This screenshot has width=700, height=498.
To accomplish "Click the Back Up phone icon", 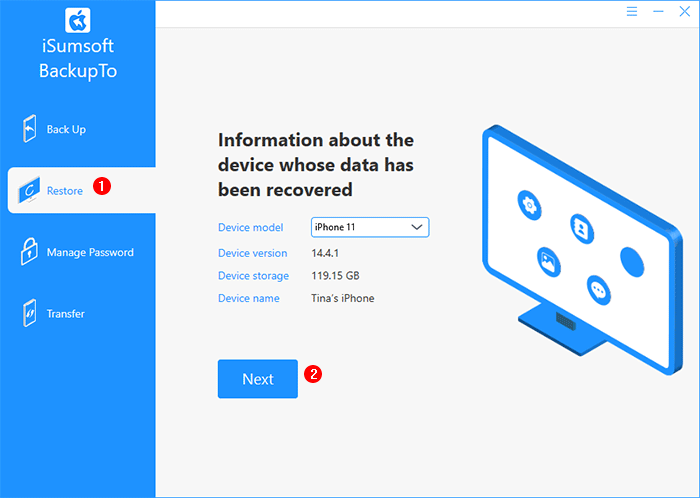I will 29,129.
